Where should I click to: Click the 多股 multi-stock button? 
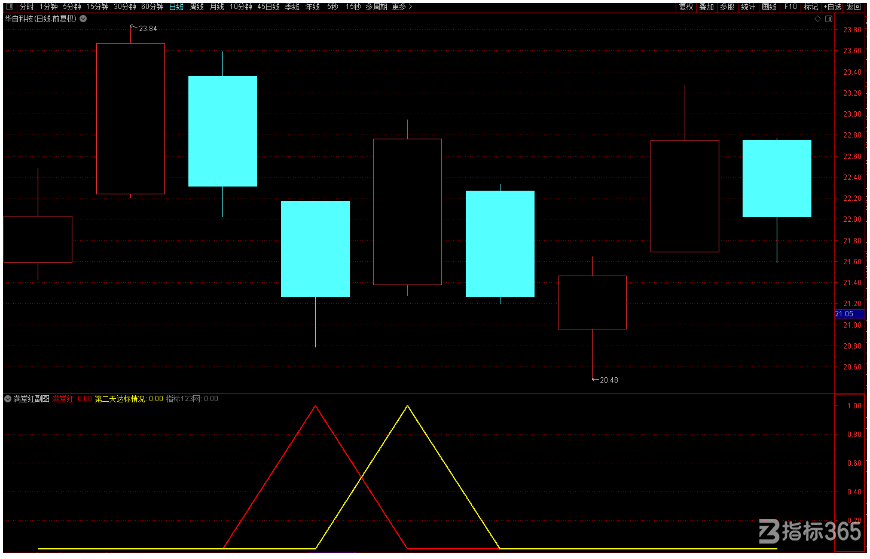click(x=727, y=7)
